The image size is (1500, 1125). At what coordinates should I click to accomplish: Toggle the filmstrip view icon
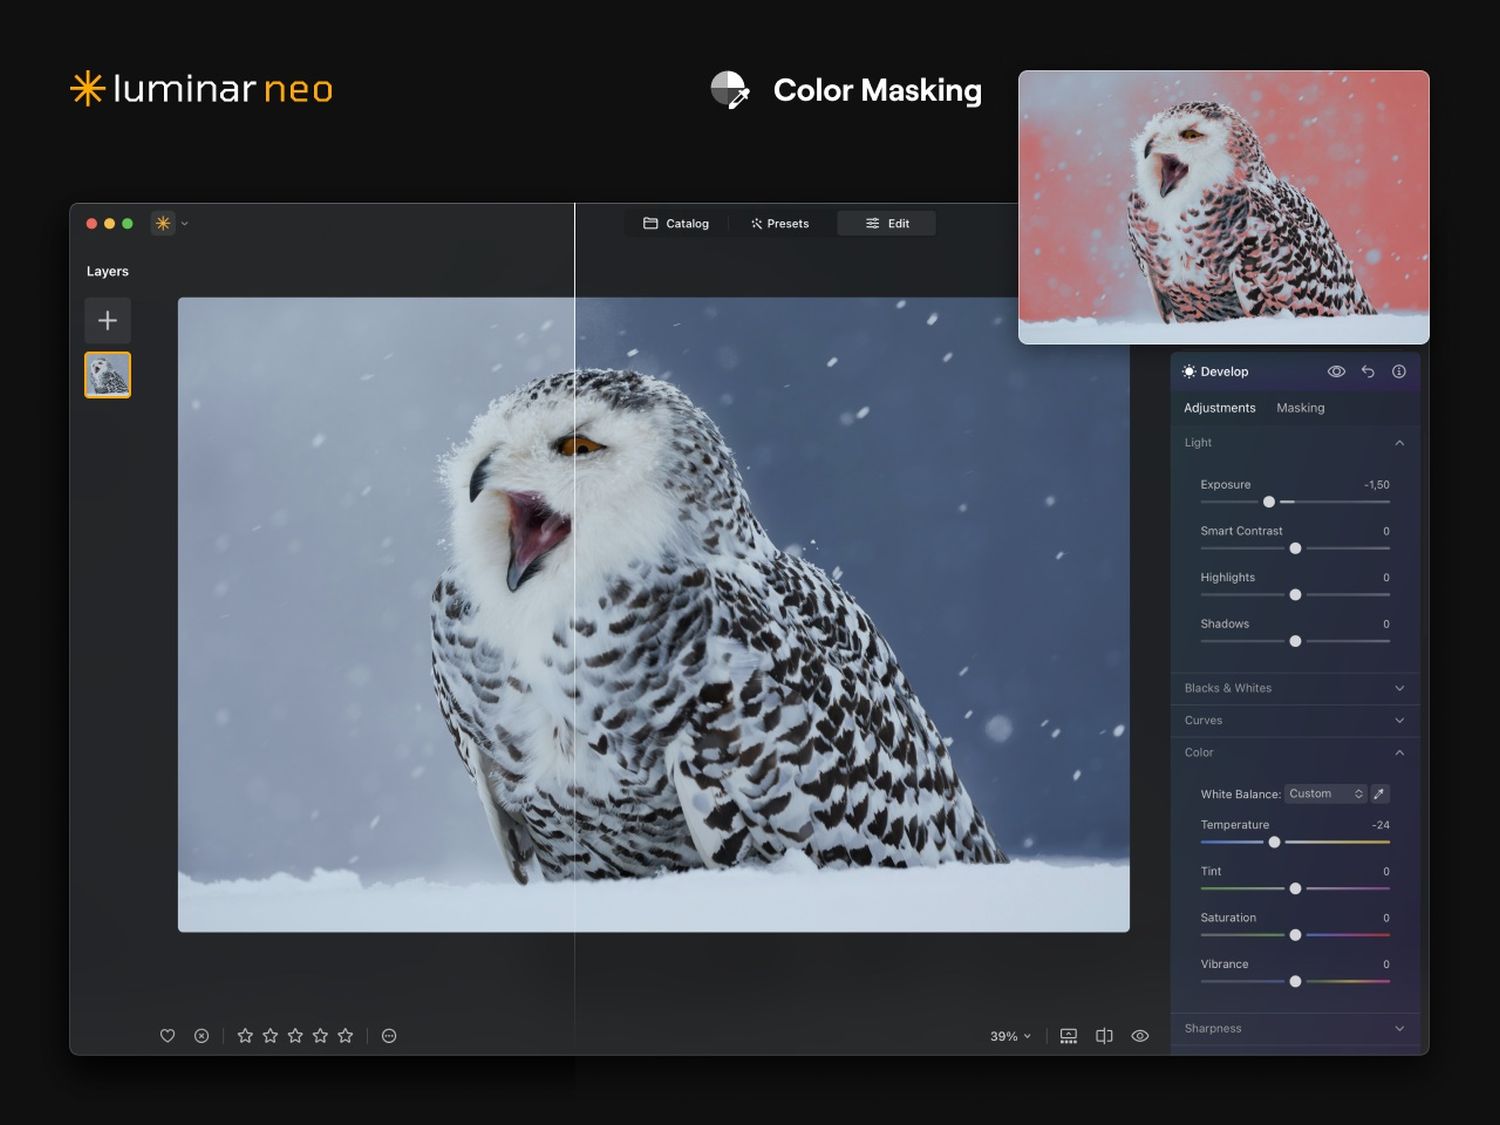[x=1069, y=1036]
